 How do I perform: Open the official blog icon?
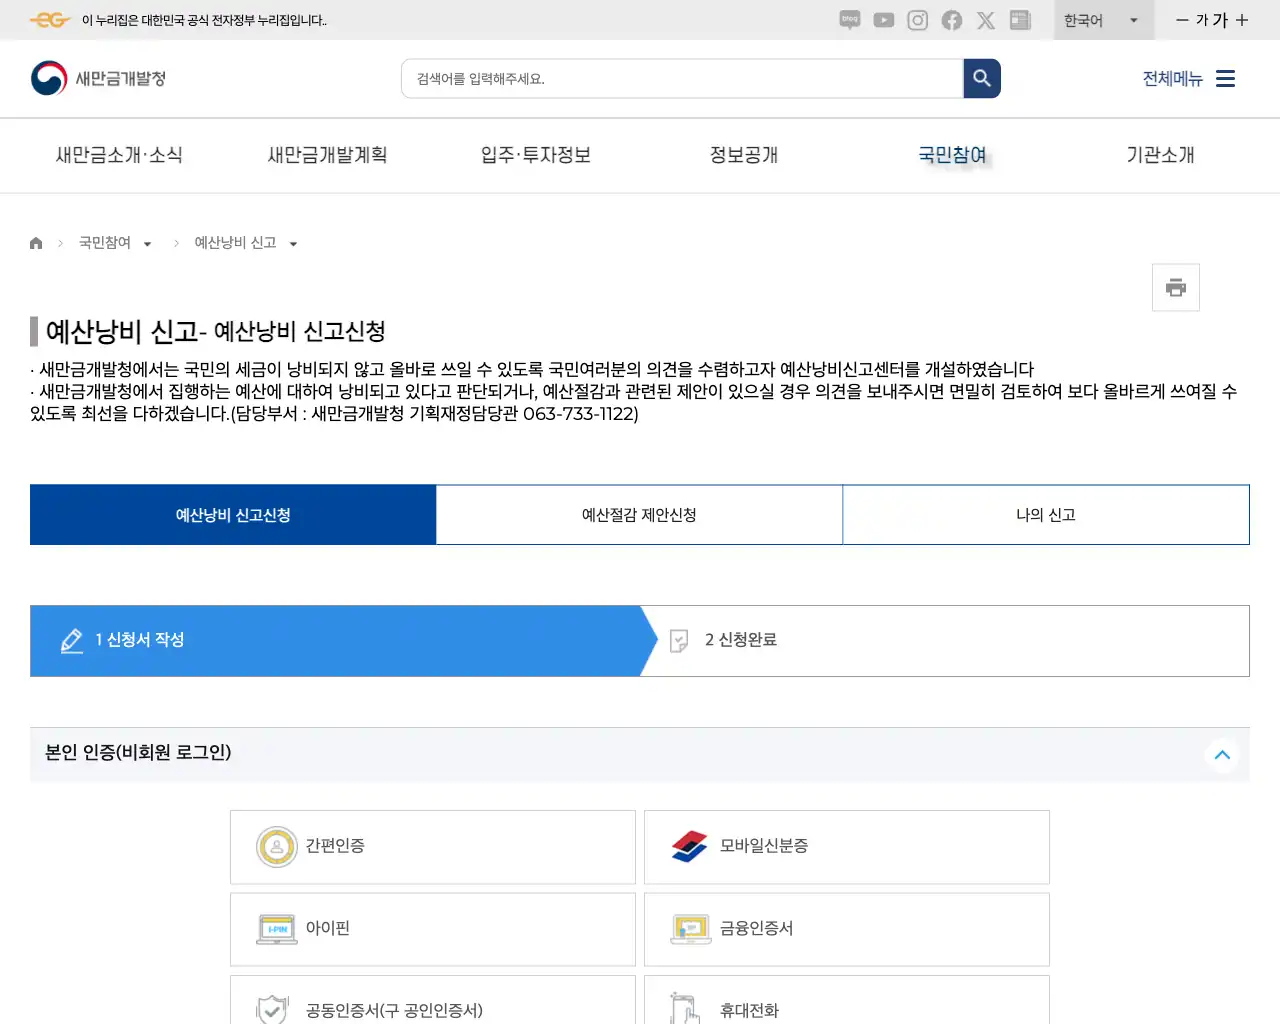849,20
